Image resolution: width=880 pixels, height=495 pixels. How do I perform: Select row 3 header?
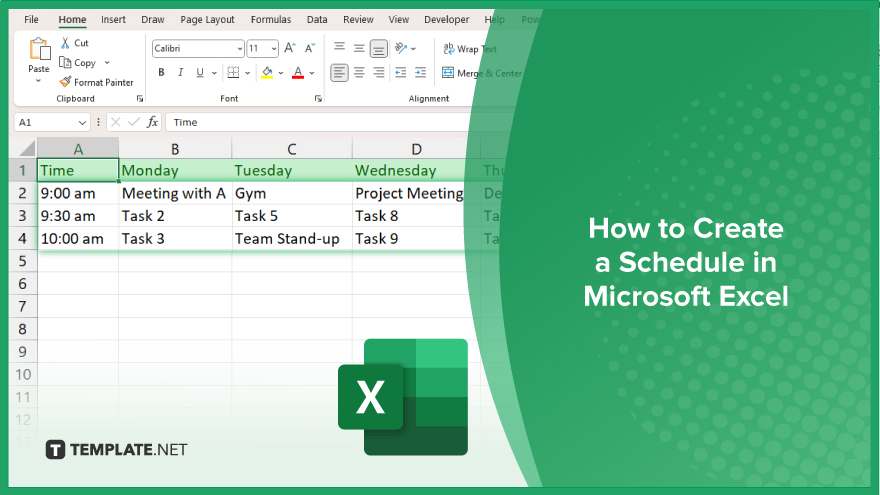22,216
